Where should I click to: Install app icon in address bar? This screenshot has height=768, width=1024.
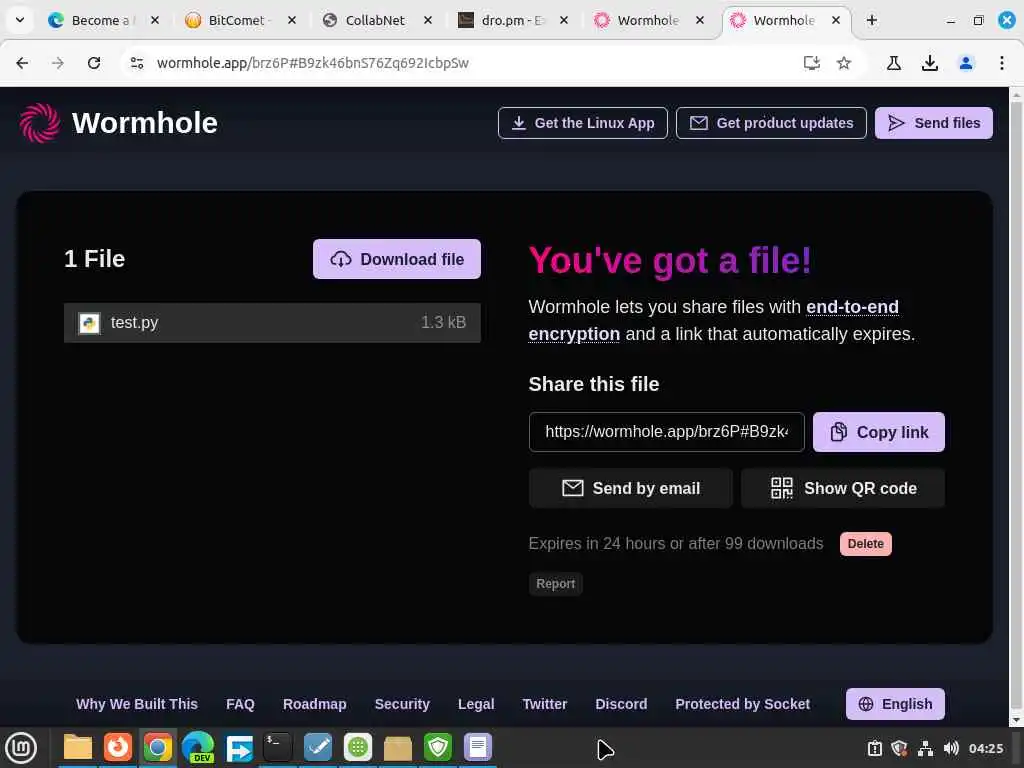pos(811,63)
